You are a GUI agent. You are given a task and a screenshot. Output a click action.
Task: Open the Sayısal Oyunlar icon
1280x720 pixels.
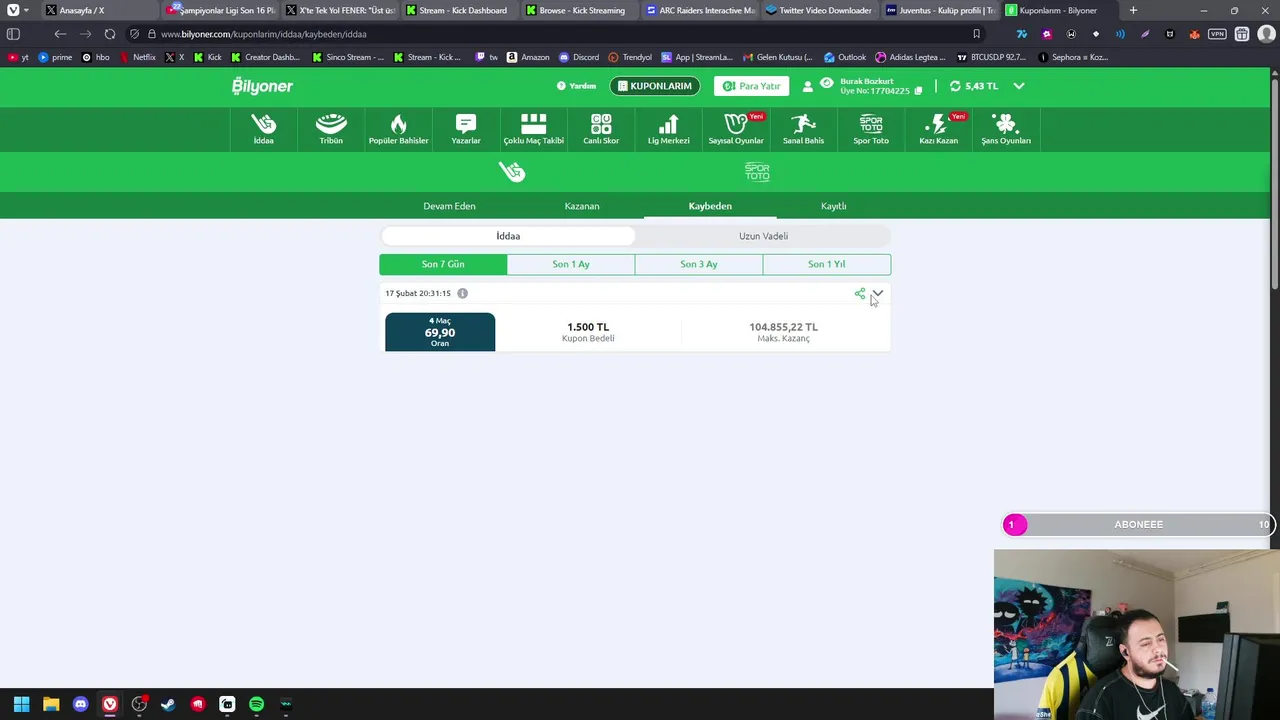pyautogui.click(x=736, y=129)
